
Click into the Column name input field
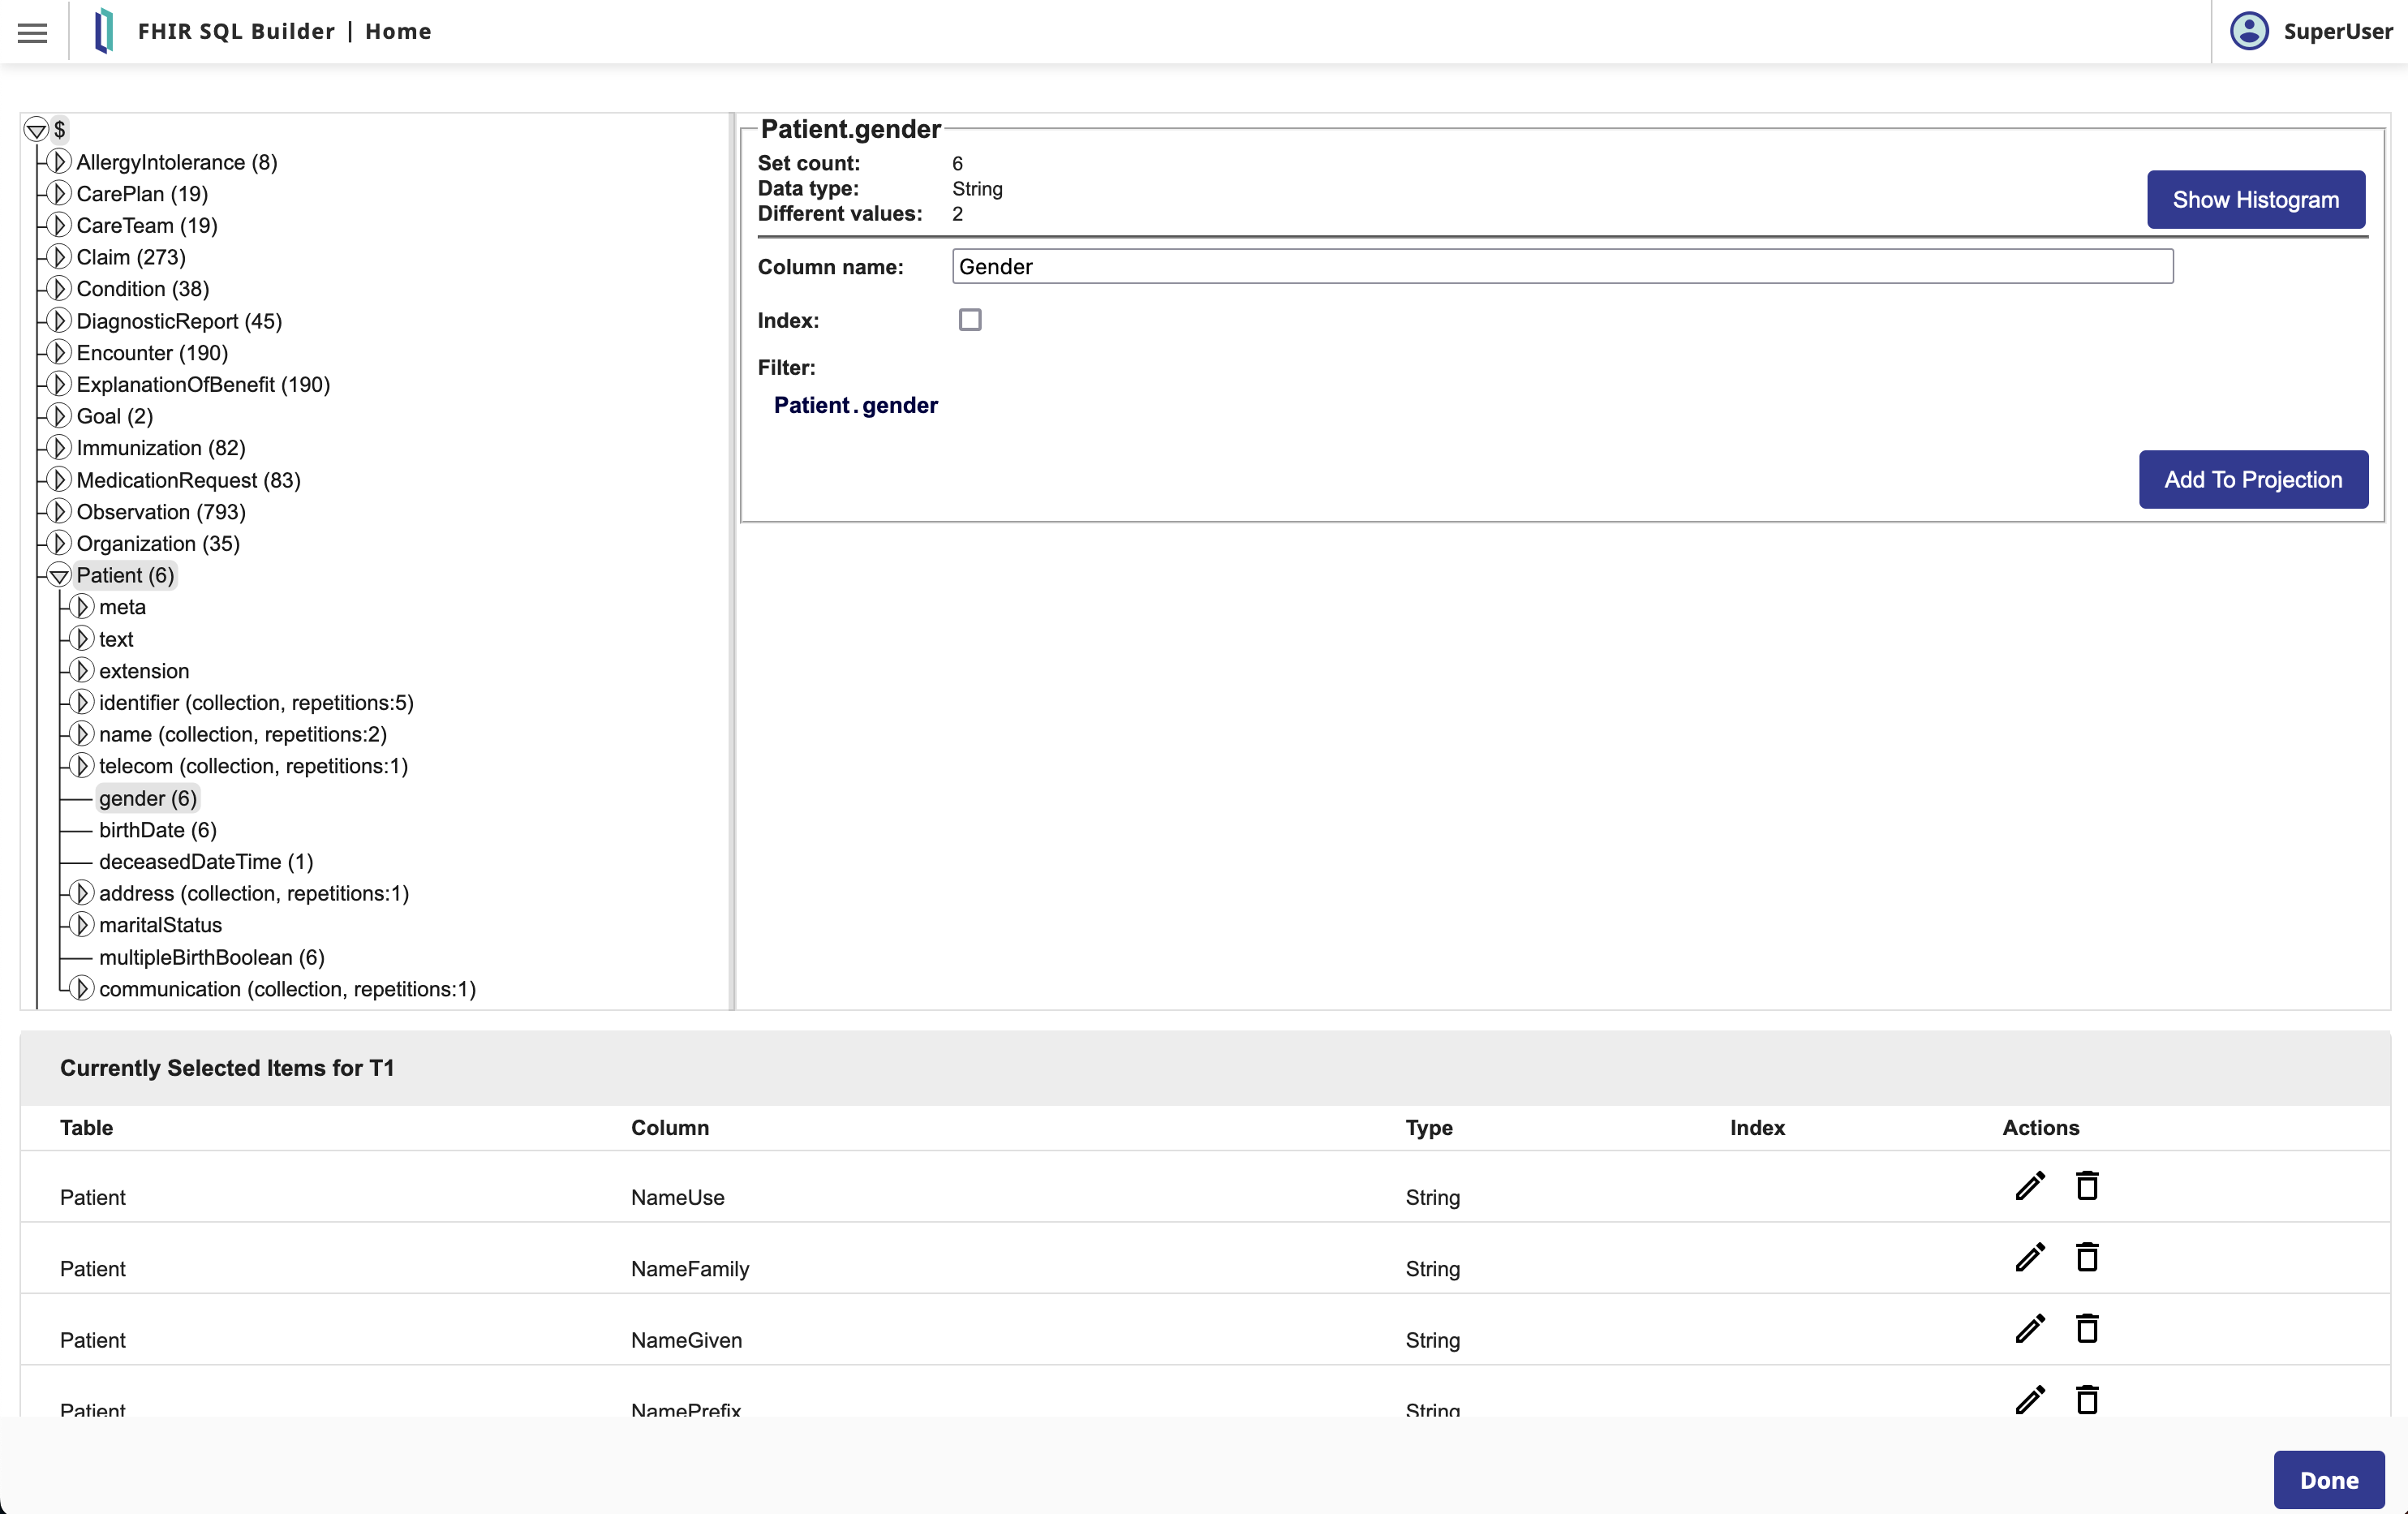(x=1561, y=267)
